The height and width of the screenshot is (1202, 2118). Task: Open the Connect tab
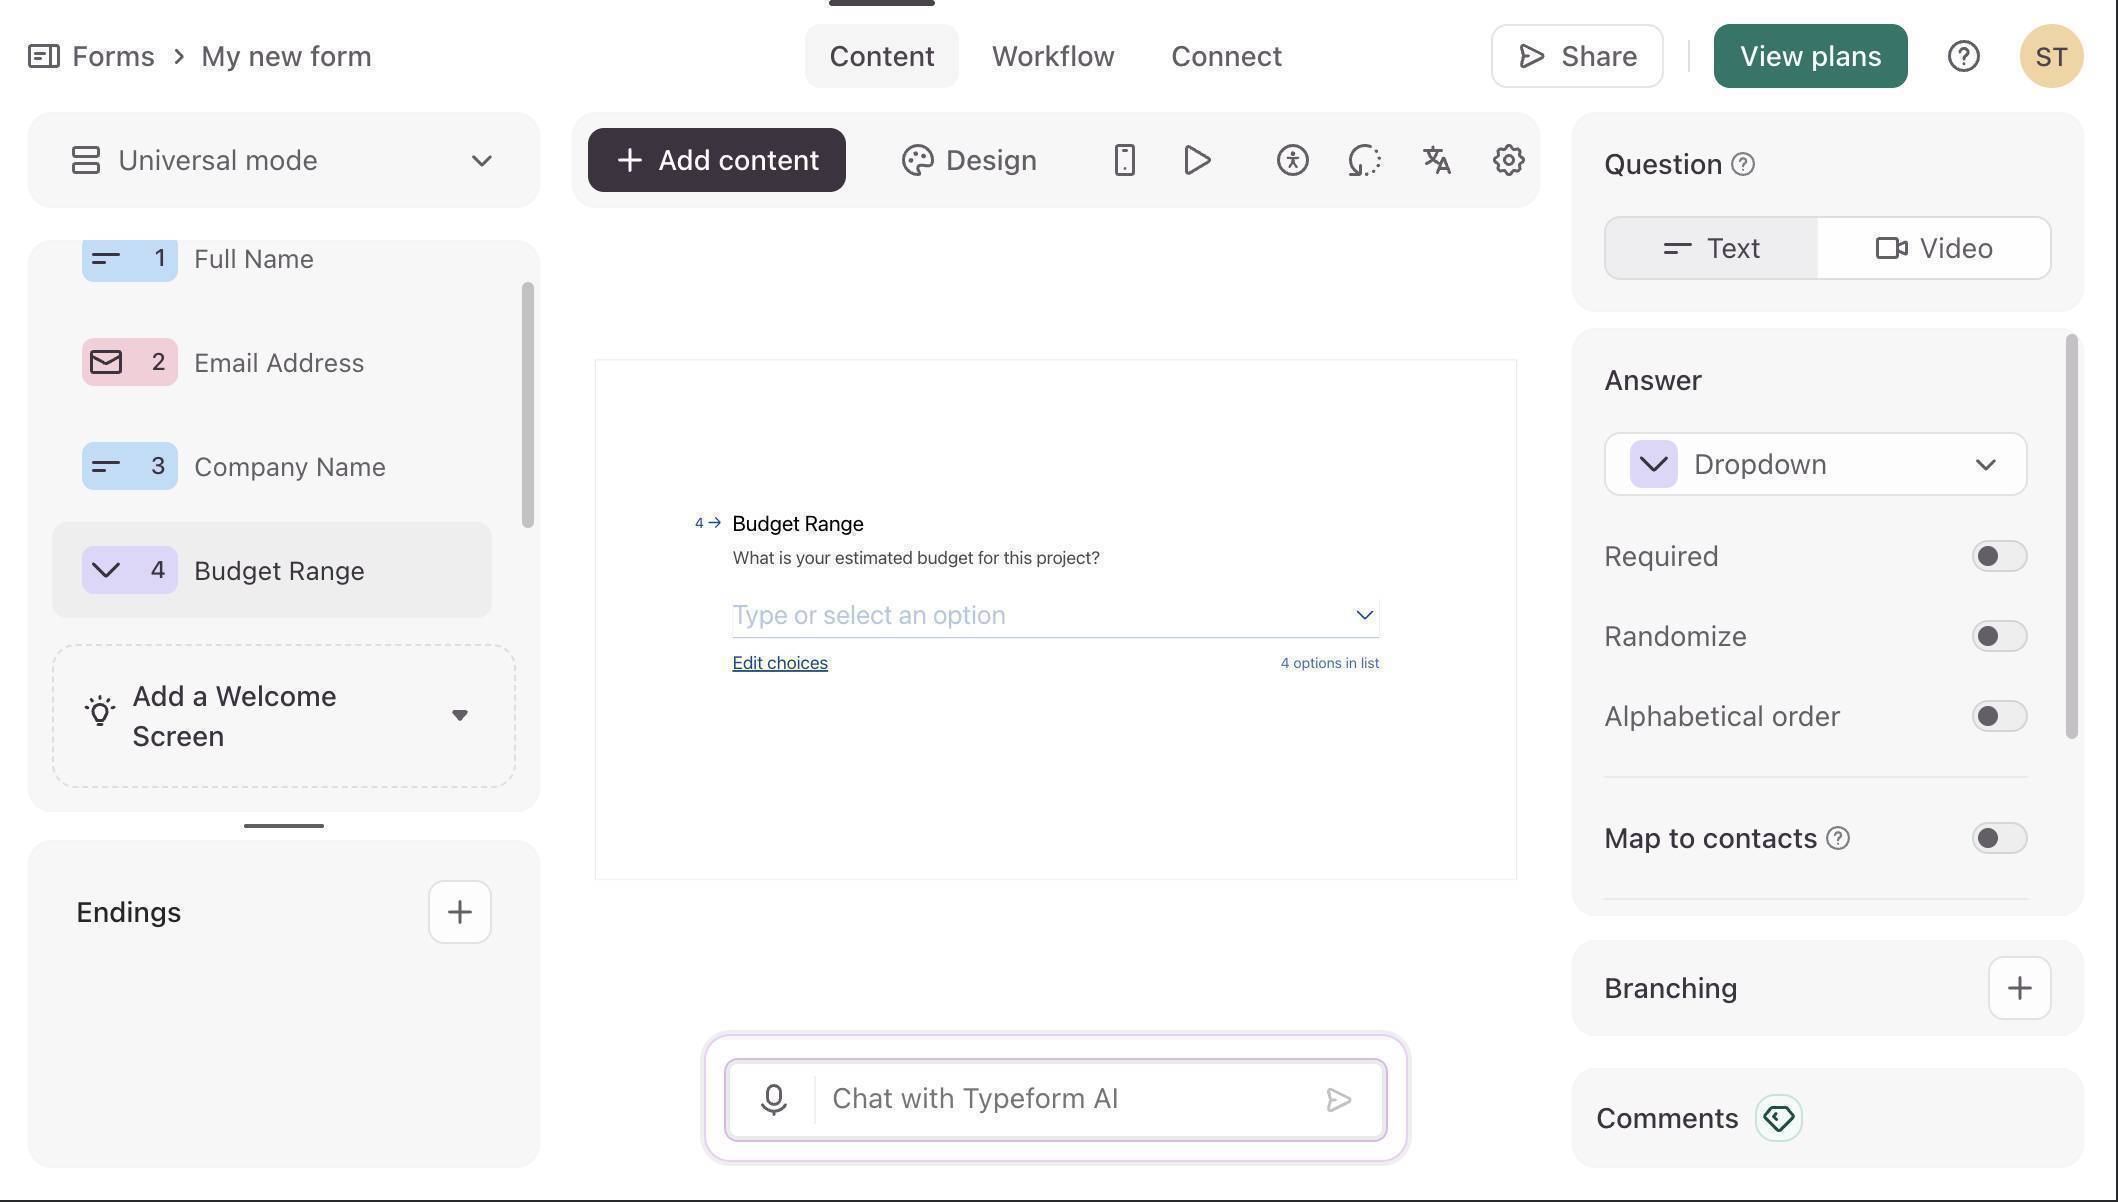click(1226, 56)
